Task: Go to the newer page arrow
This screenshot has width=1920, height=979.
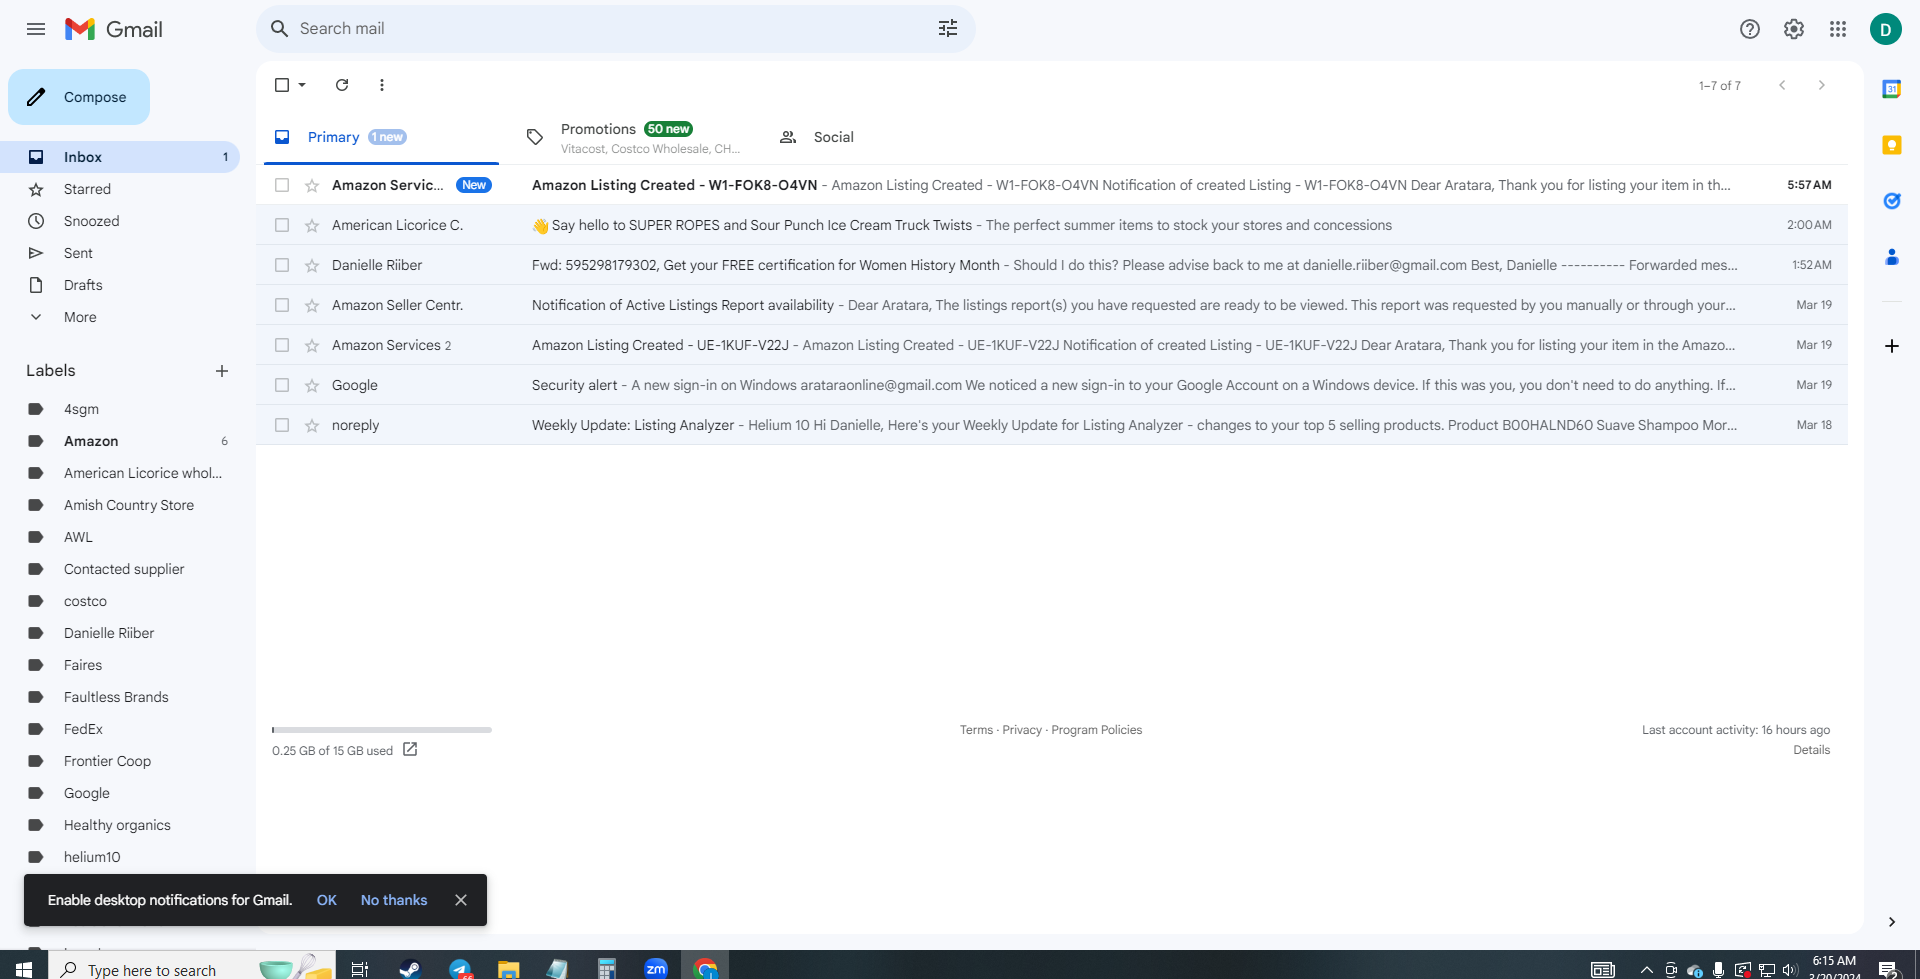Action: pos(1782,85)
